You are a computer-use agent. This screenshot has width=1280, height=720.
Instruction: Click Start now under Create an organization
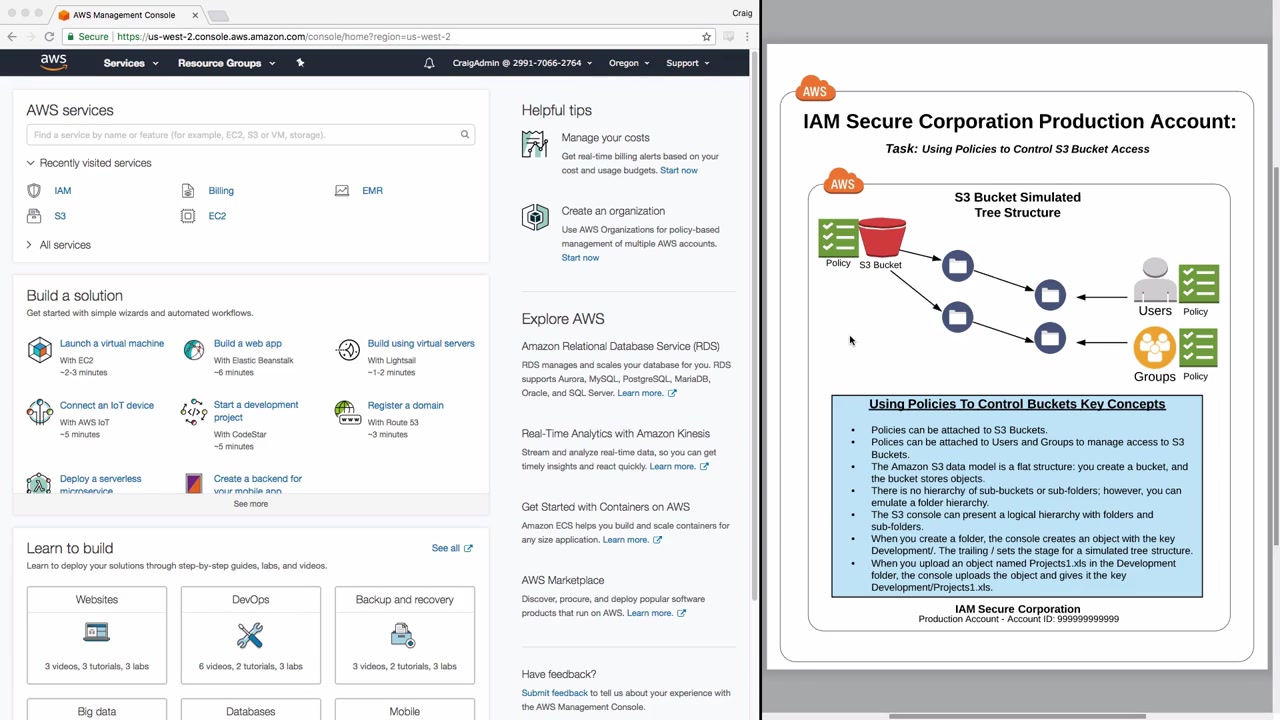click(x=580, y=258)
